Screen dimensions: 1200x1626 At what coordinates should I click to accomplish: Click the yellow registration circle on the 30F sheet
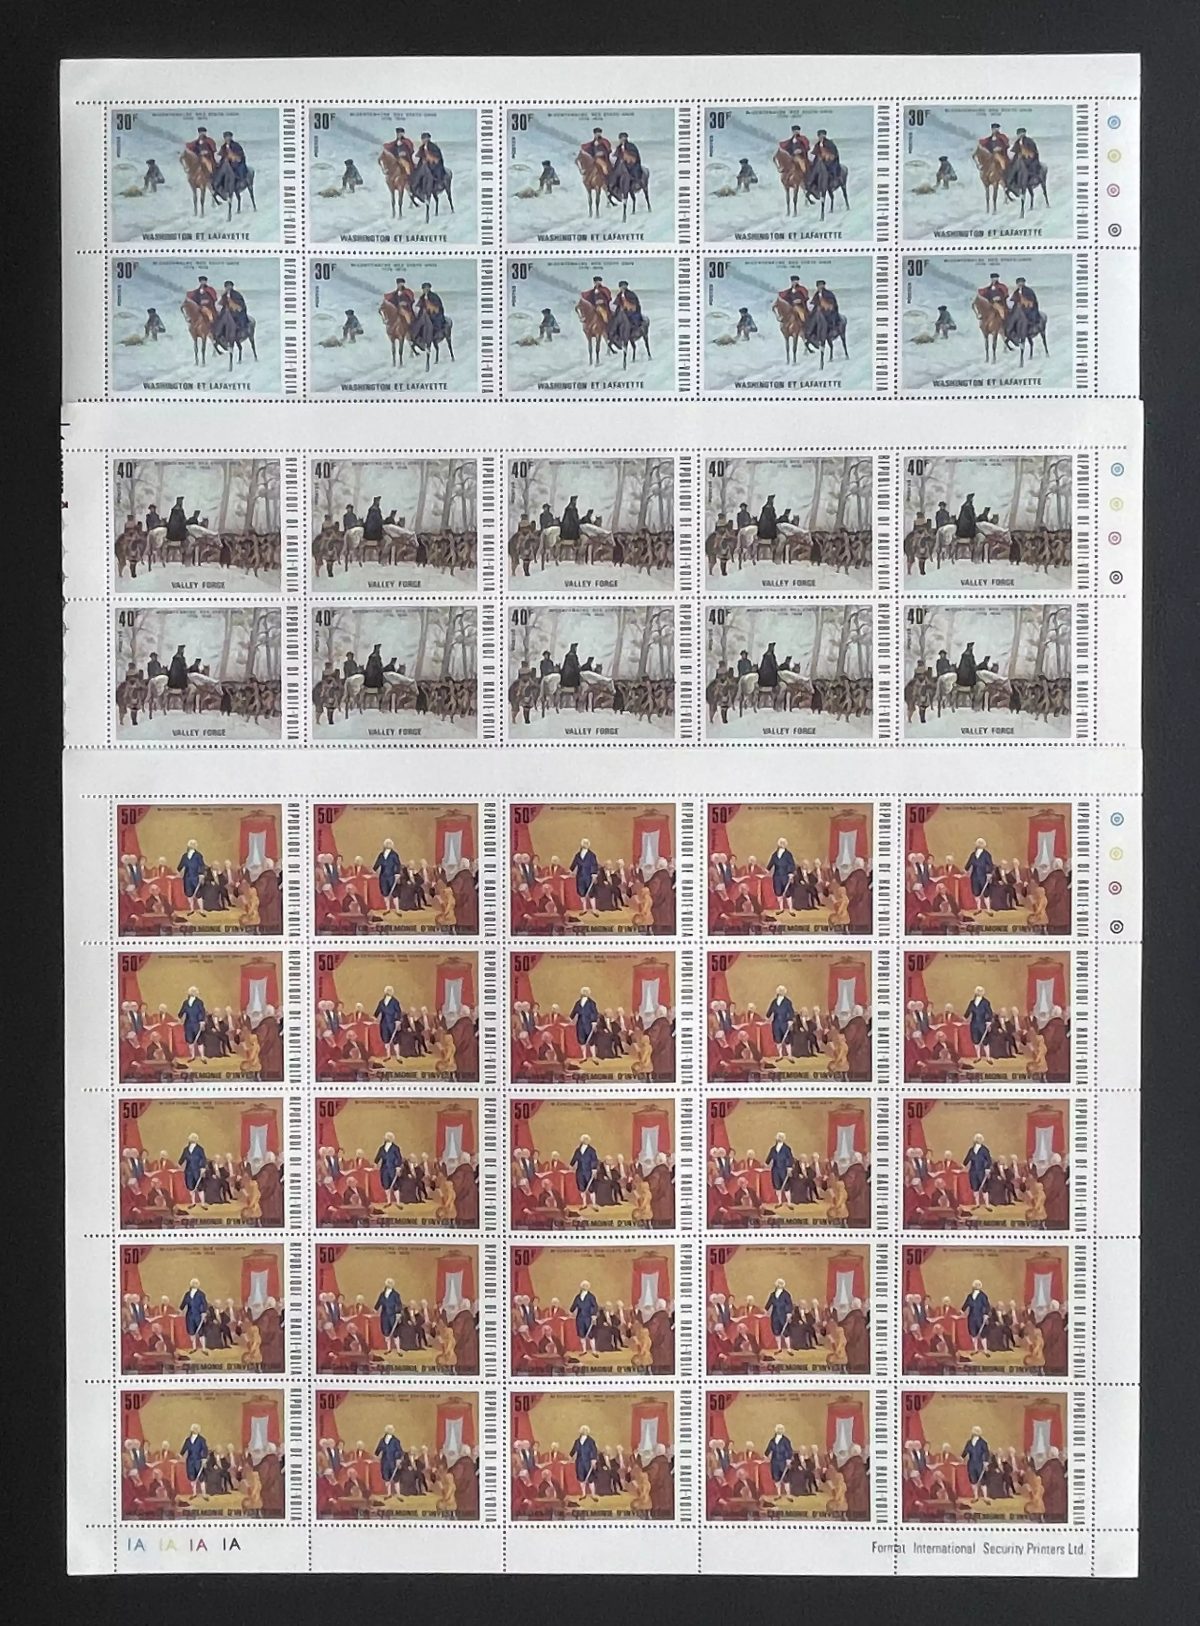coord(1116,158)
